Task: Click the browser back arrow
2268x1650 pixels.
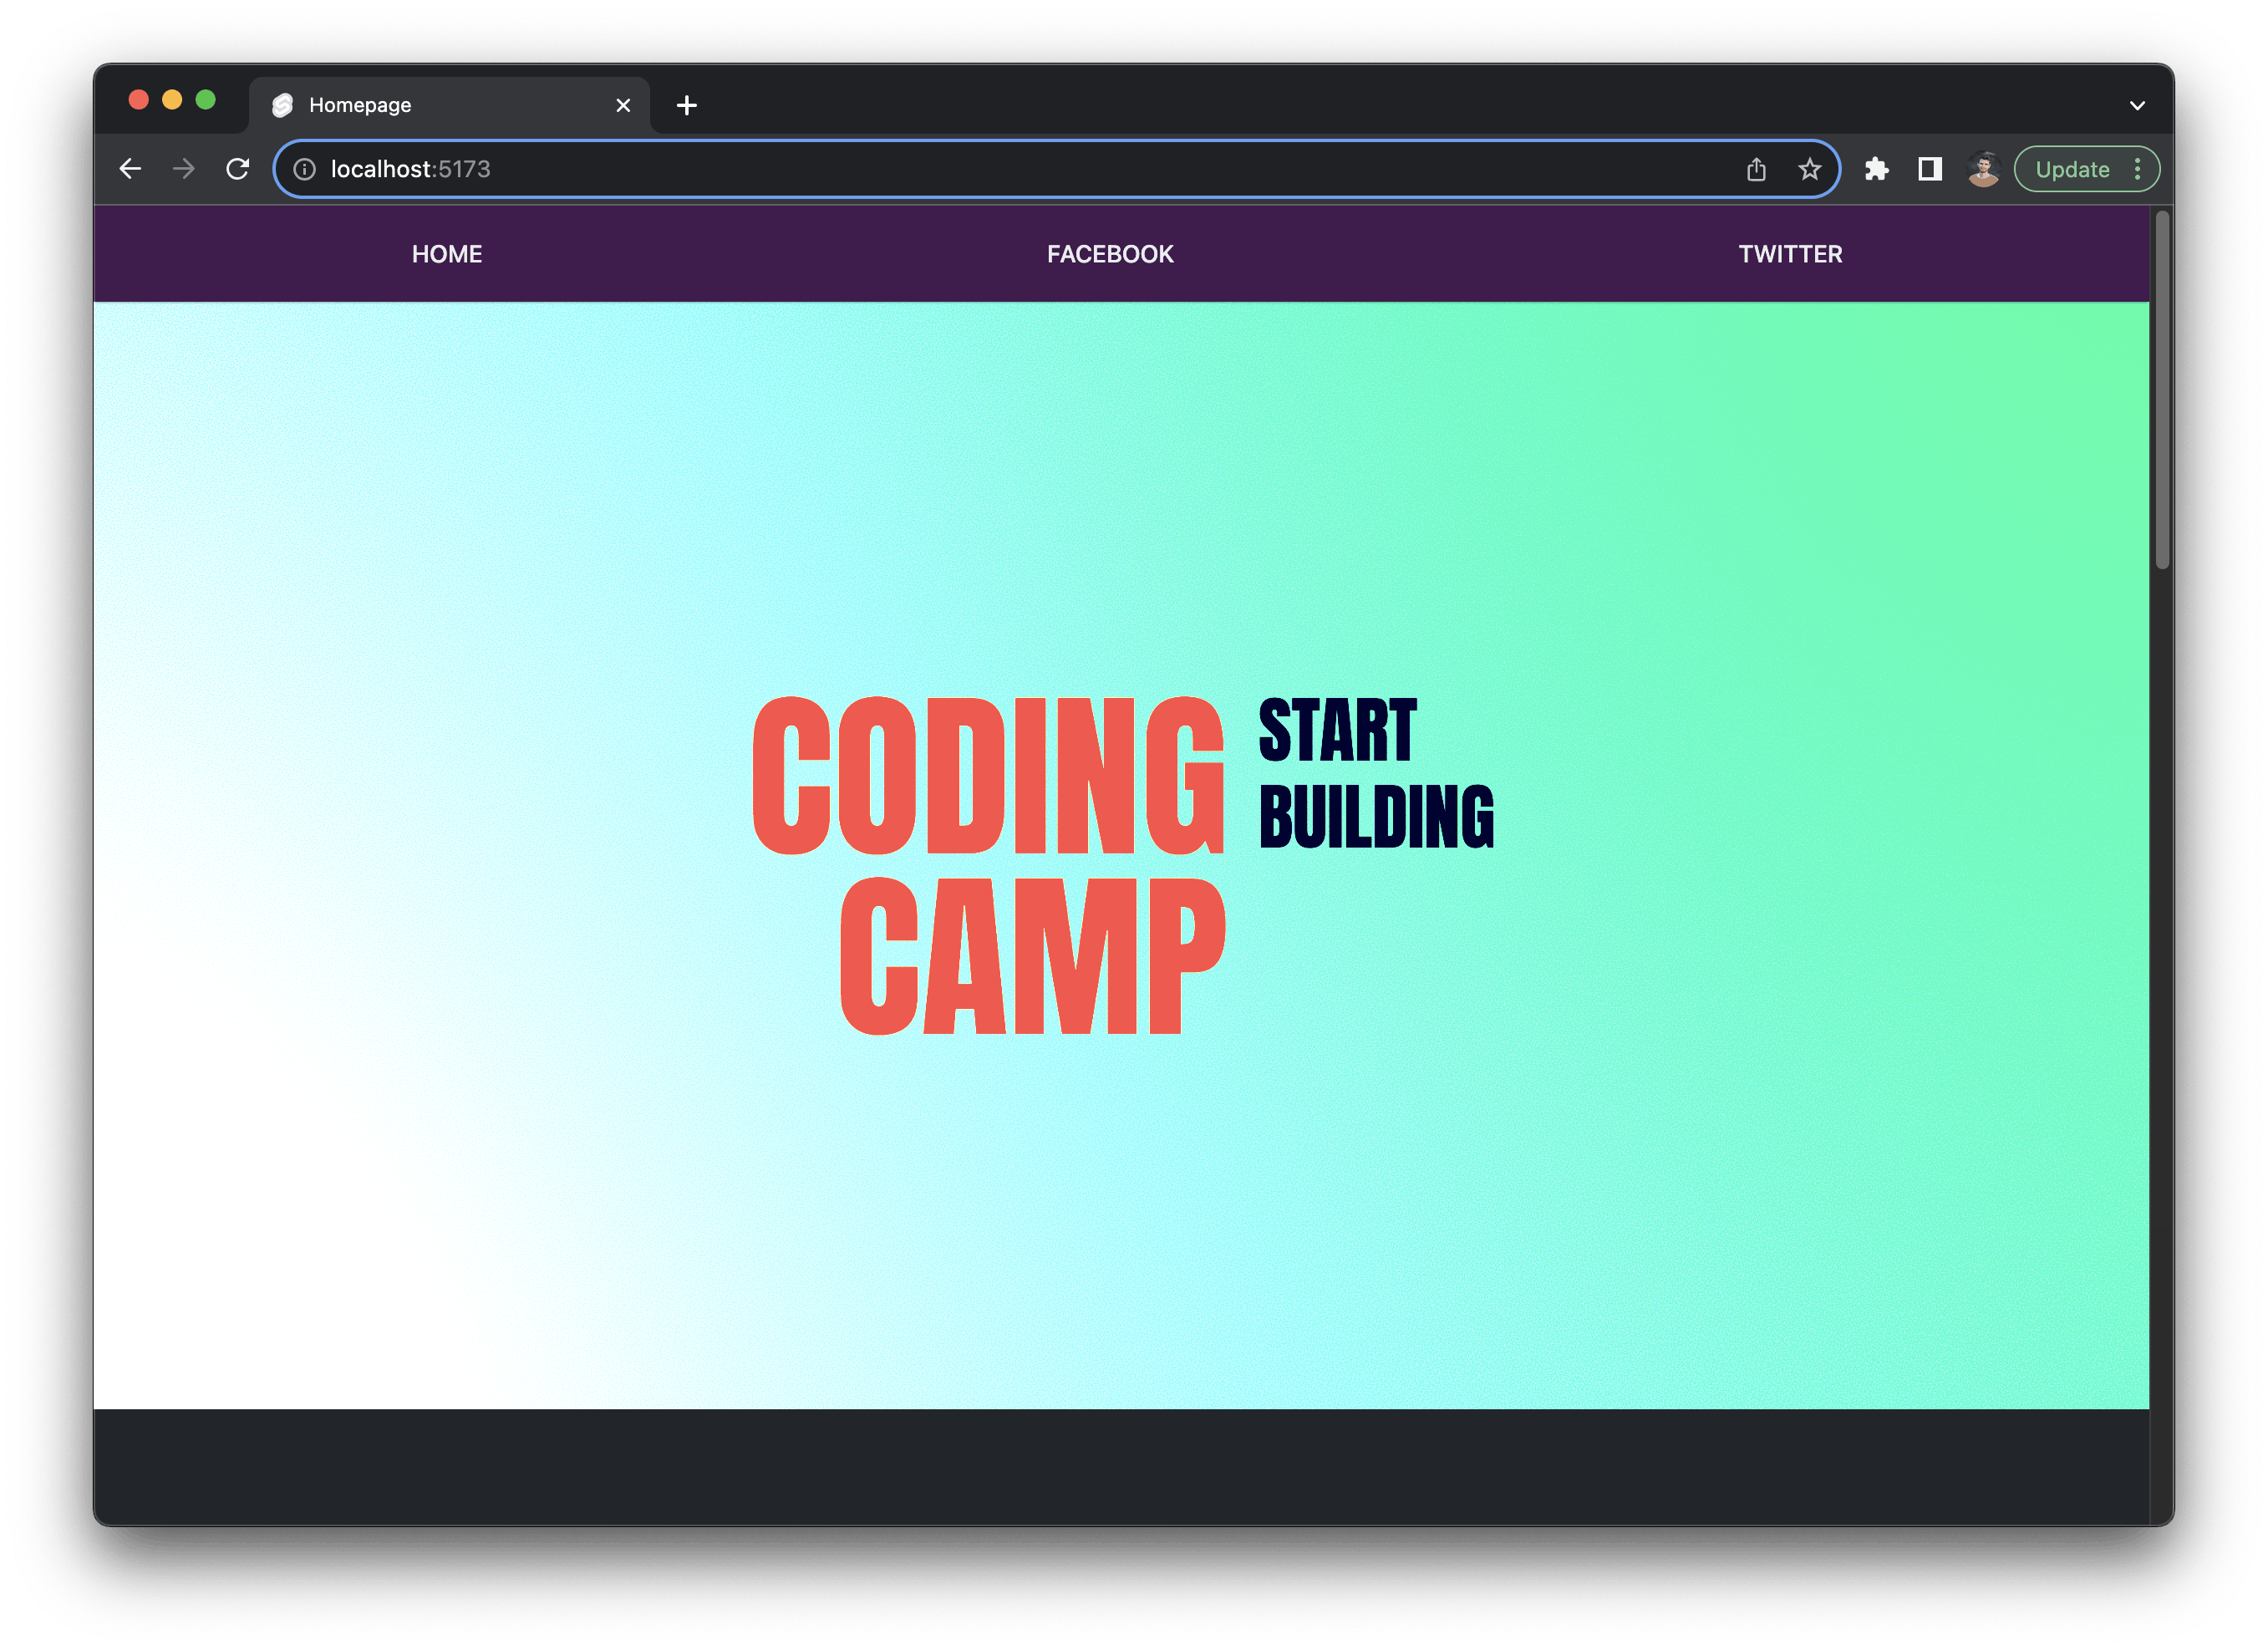Action: coord(130,169)
